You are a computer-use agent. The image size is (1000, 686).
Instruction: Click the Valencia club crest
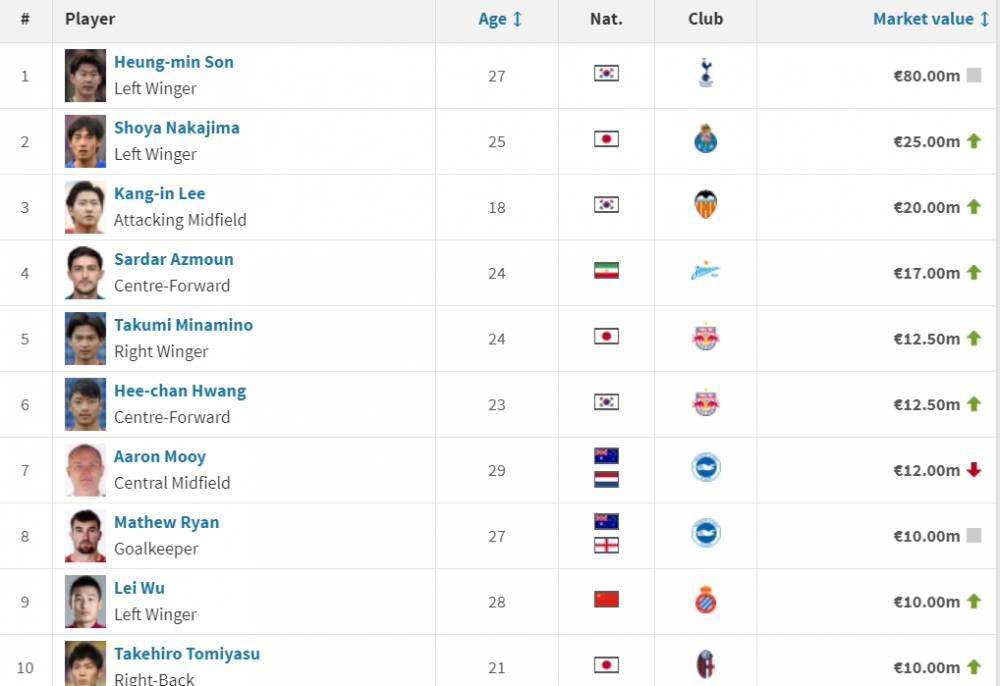705,205
